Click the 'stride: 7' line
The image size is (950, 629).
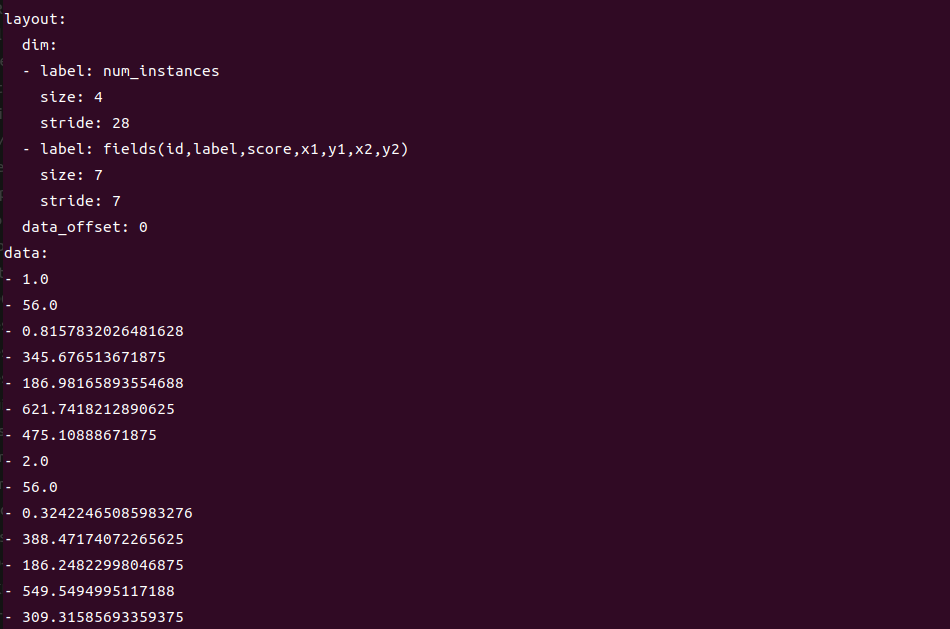click(x=81, y=201)
